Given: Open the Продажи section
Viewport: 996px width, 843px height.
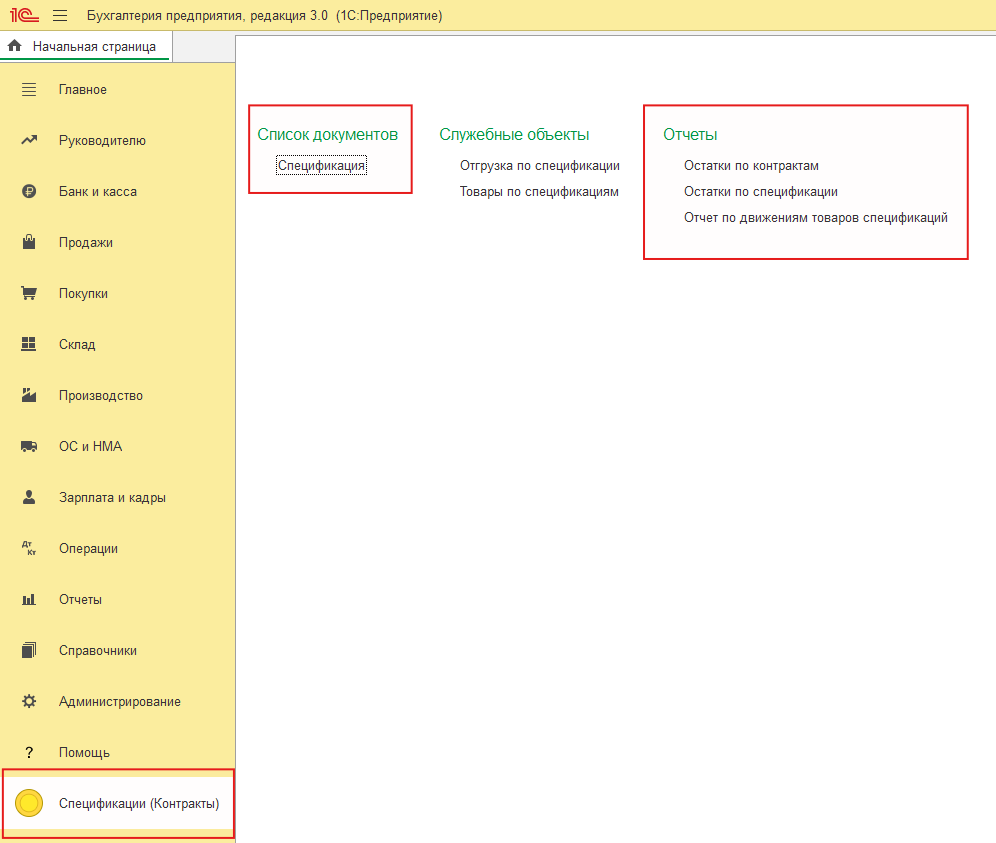Looking at the screenshot, I should pyautogui.click(x=118, y=242).
